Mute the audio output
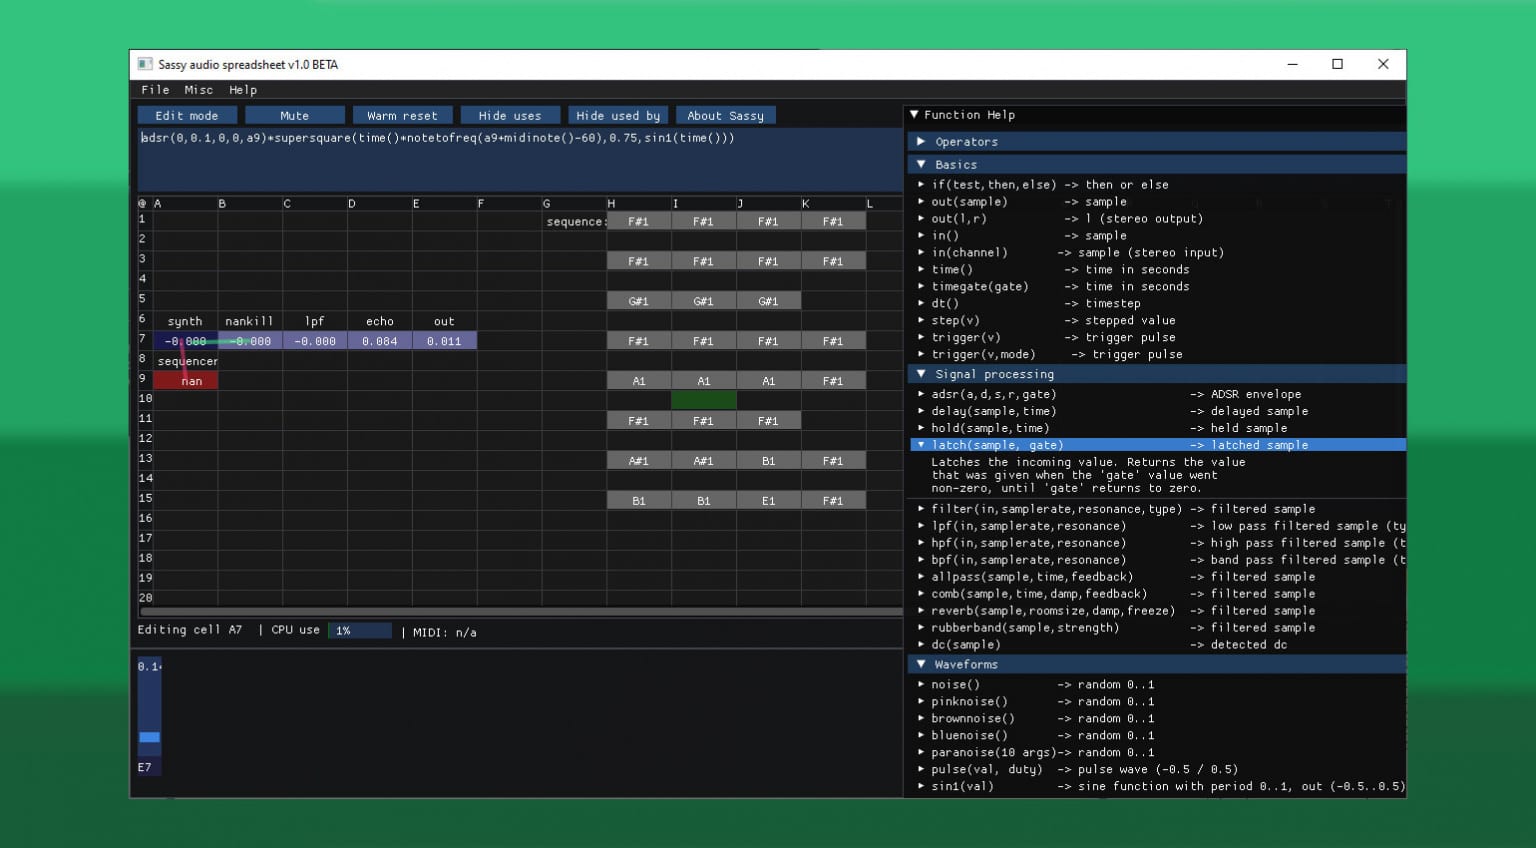The height and width of the screenshot is (848, 1536). point(294,116)
